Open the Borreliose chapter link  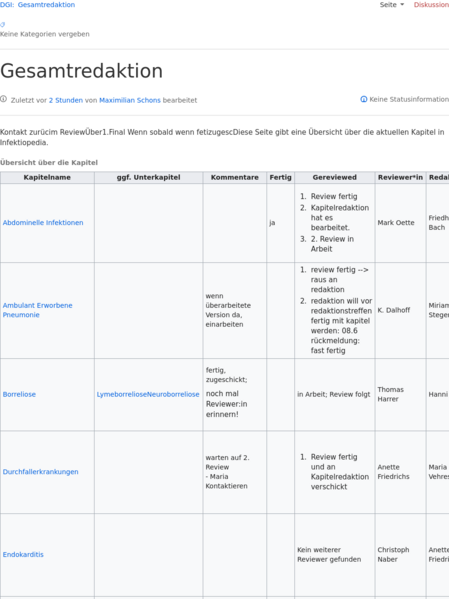pyautogui.click(x=19, y=394)
